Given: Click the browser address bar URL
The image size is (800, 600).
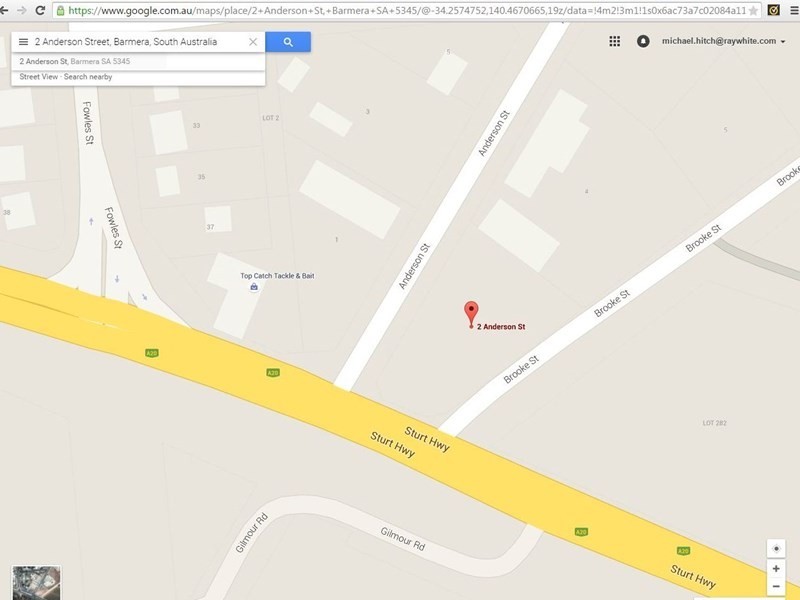Looking at the screenshot, I should [x=407, y=10].
